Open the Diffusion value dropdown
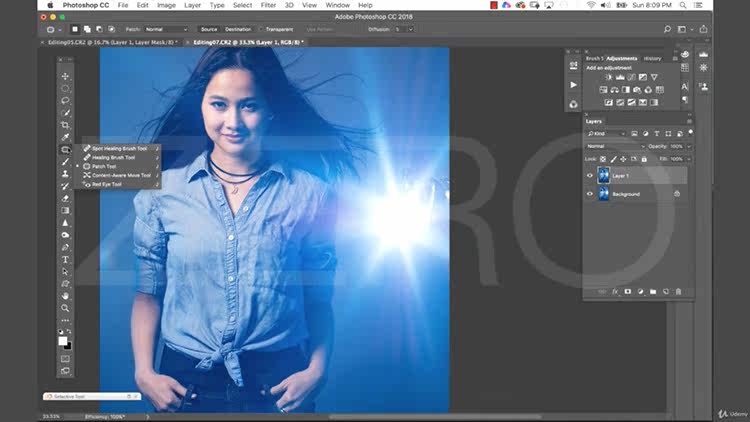 [x=410, y=29]
